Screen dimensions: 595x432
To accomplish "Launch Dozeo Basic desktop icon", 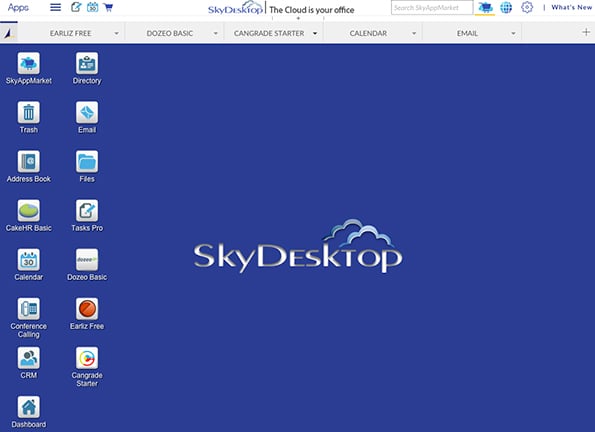I will [87, 260].
